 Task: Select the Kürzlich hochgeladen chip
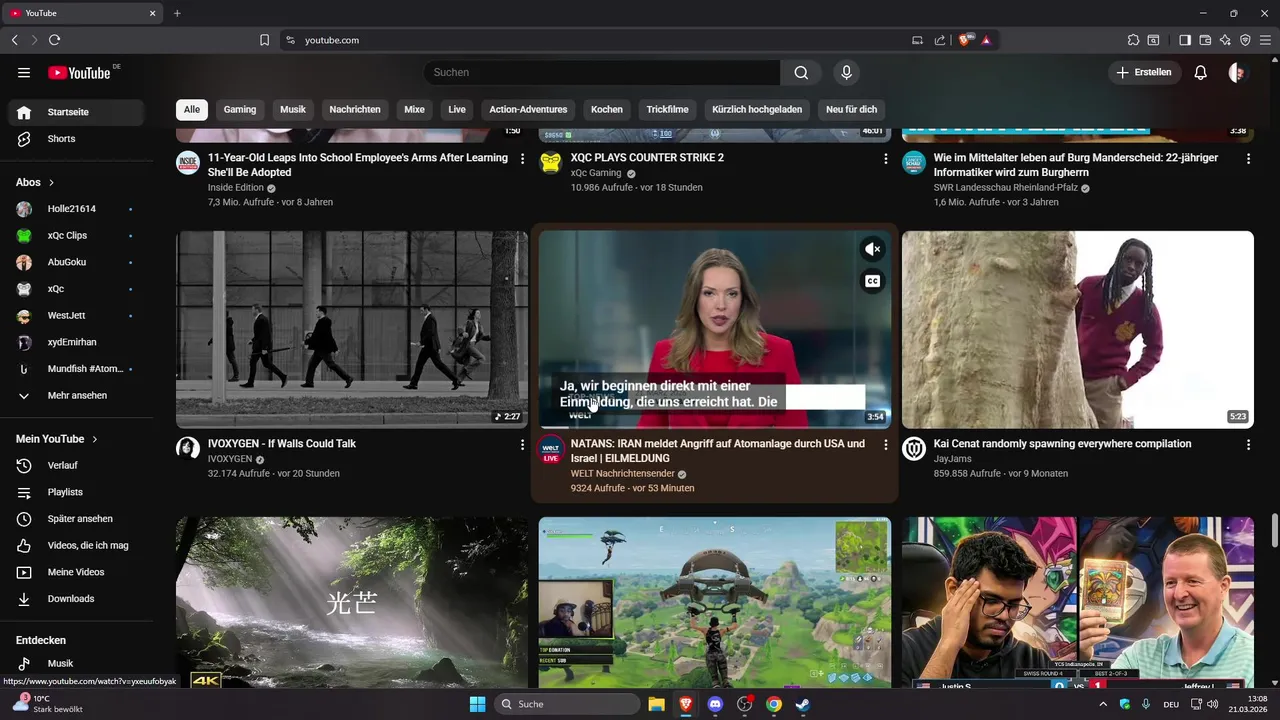coord(757,109)
